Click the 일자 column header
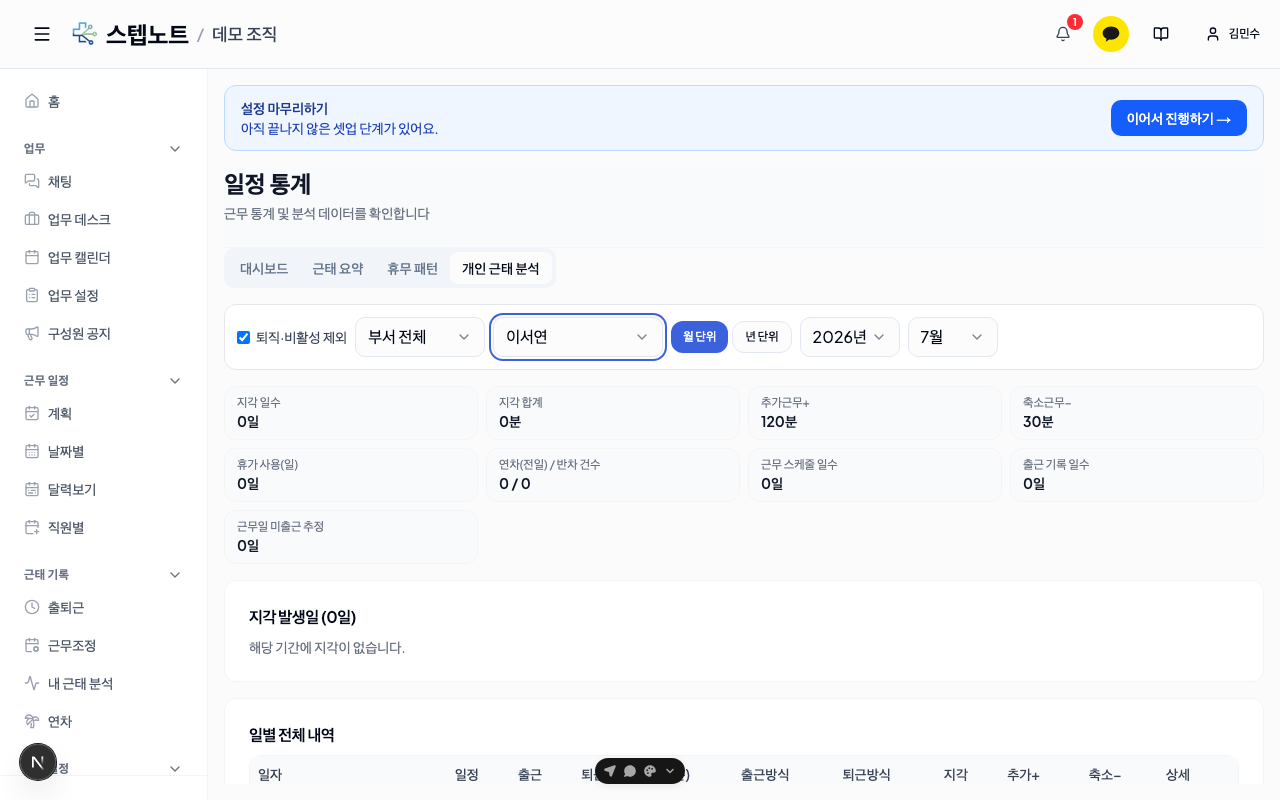This screenshot has width=1280, height=800. point(270,774)
